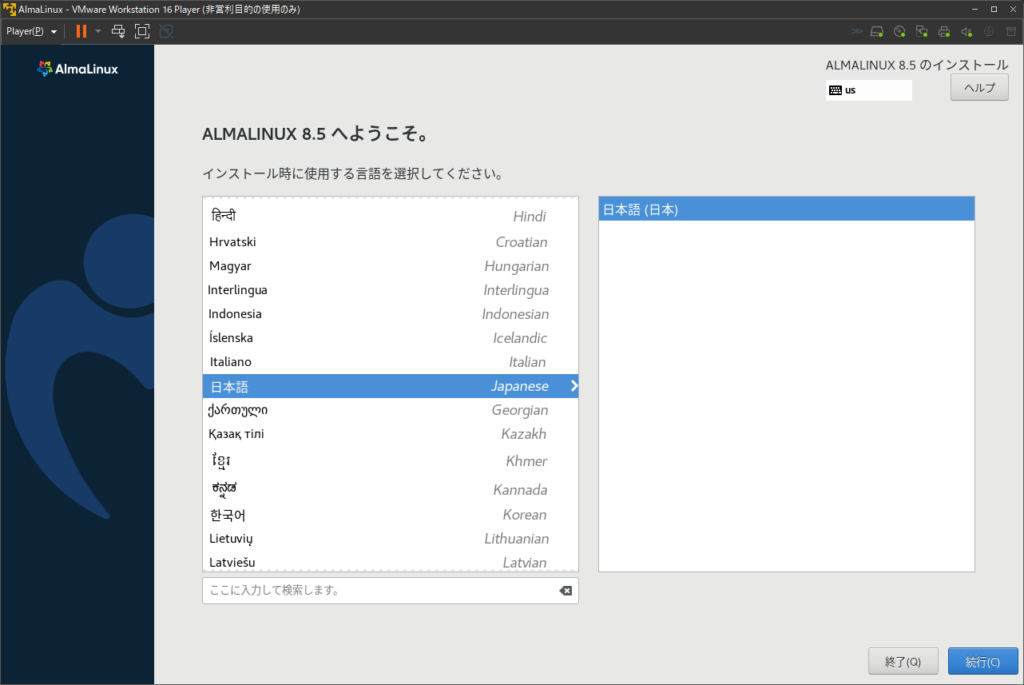The height and width of the screenshot is (685, 1024).
Task: Click the us keyboard layout indicator
Action: click(869, 90)
